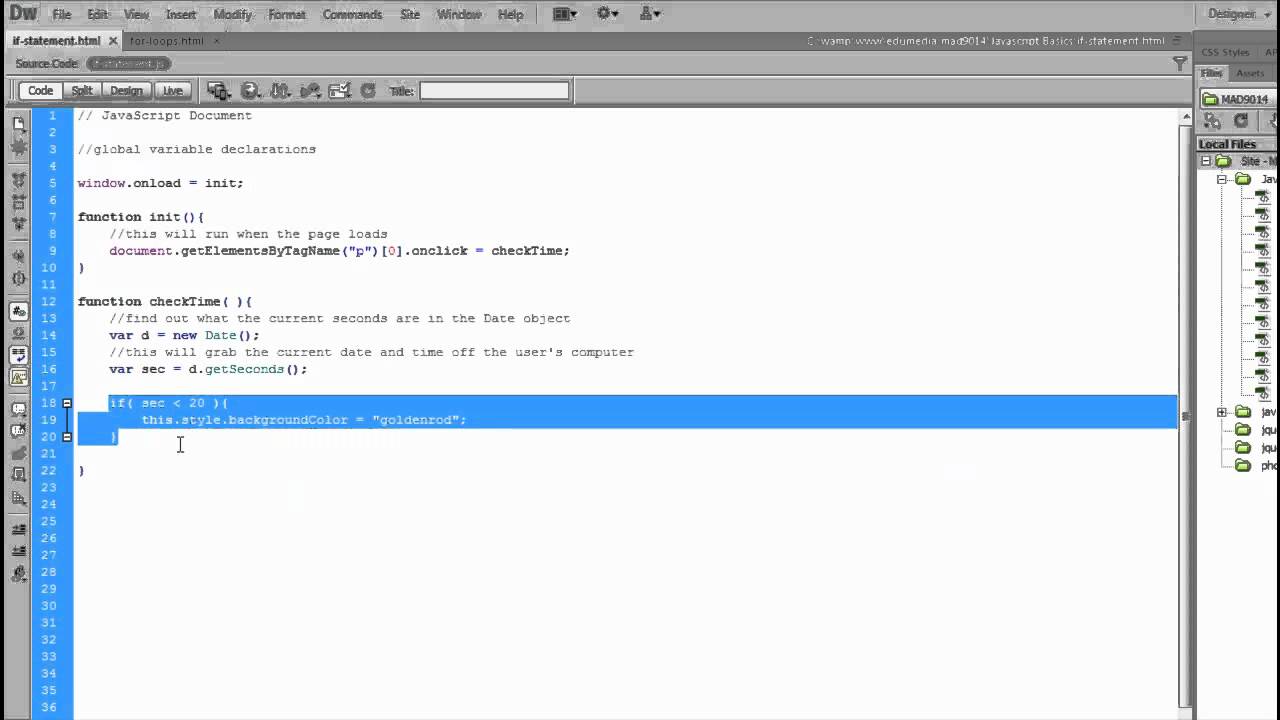Switch to the for-loops.html tab
Screen dimensions: 1280x720
(x=165, y=41)
